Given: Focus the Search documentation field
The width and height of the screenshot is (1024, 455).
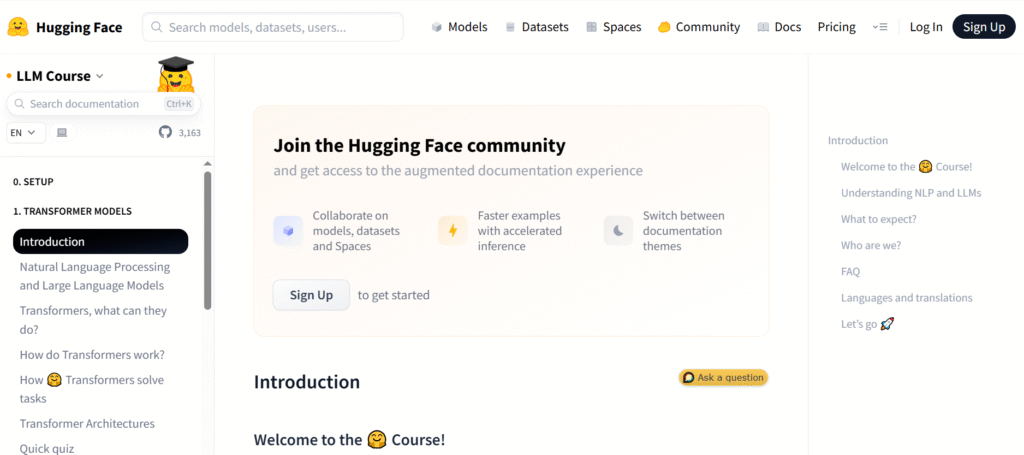Looking at the screenshot, I should [x=103, y=104].
